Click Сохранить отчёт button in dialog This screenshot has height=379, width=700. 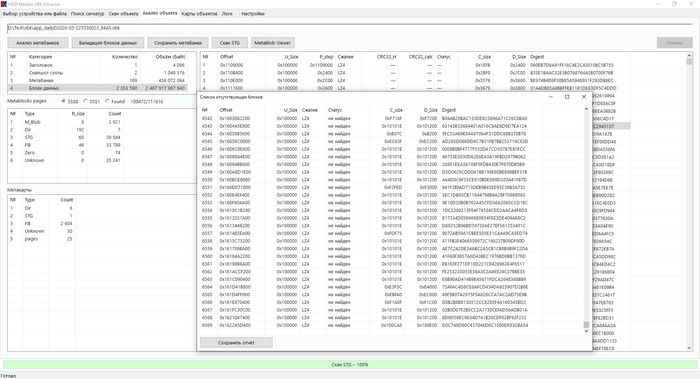pos(236,343)
